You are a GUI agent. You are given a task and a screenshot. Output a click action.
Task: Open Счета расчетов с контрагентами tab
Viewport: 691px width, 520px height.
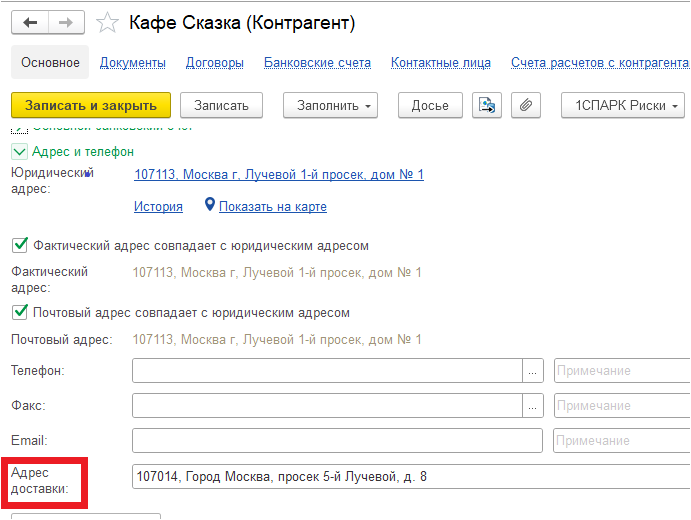[x=600, y=63]
